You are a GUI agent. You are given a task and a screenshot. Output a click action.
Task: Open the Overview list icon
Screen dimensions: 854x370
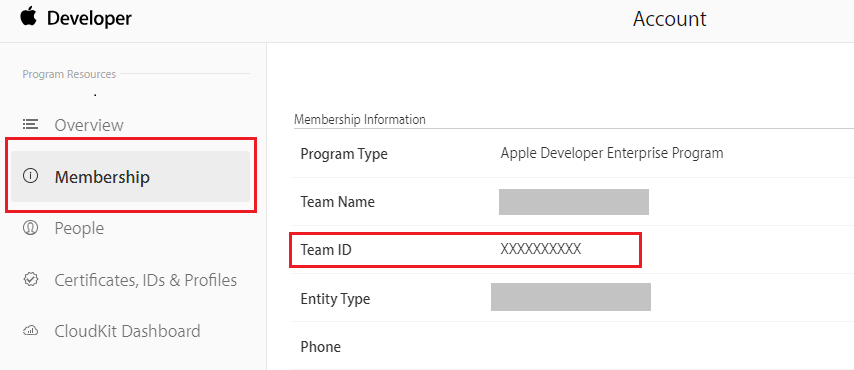[x=30, y=124]
